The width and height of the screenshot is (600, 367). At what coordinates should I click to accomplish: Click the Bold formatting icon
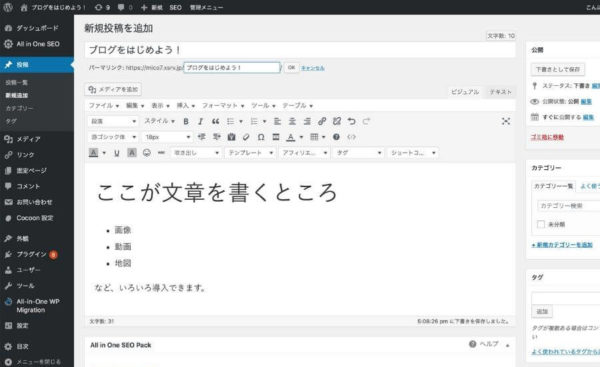[x=186, y=121]
